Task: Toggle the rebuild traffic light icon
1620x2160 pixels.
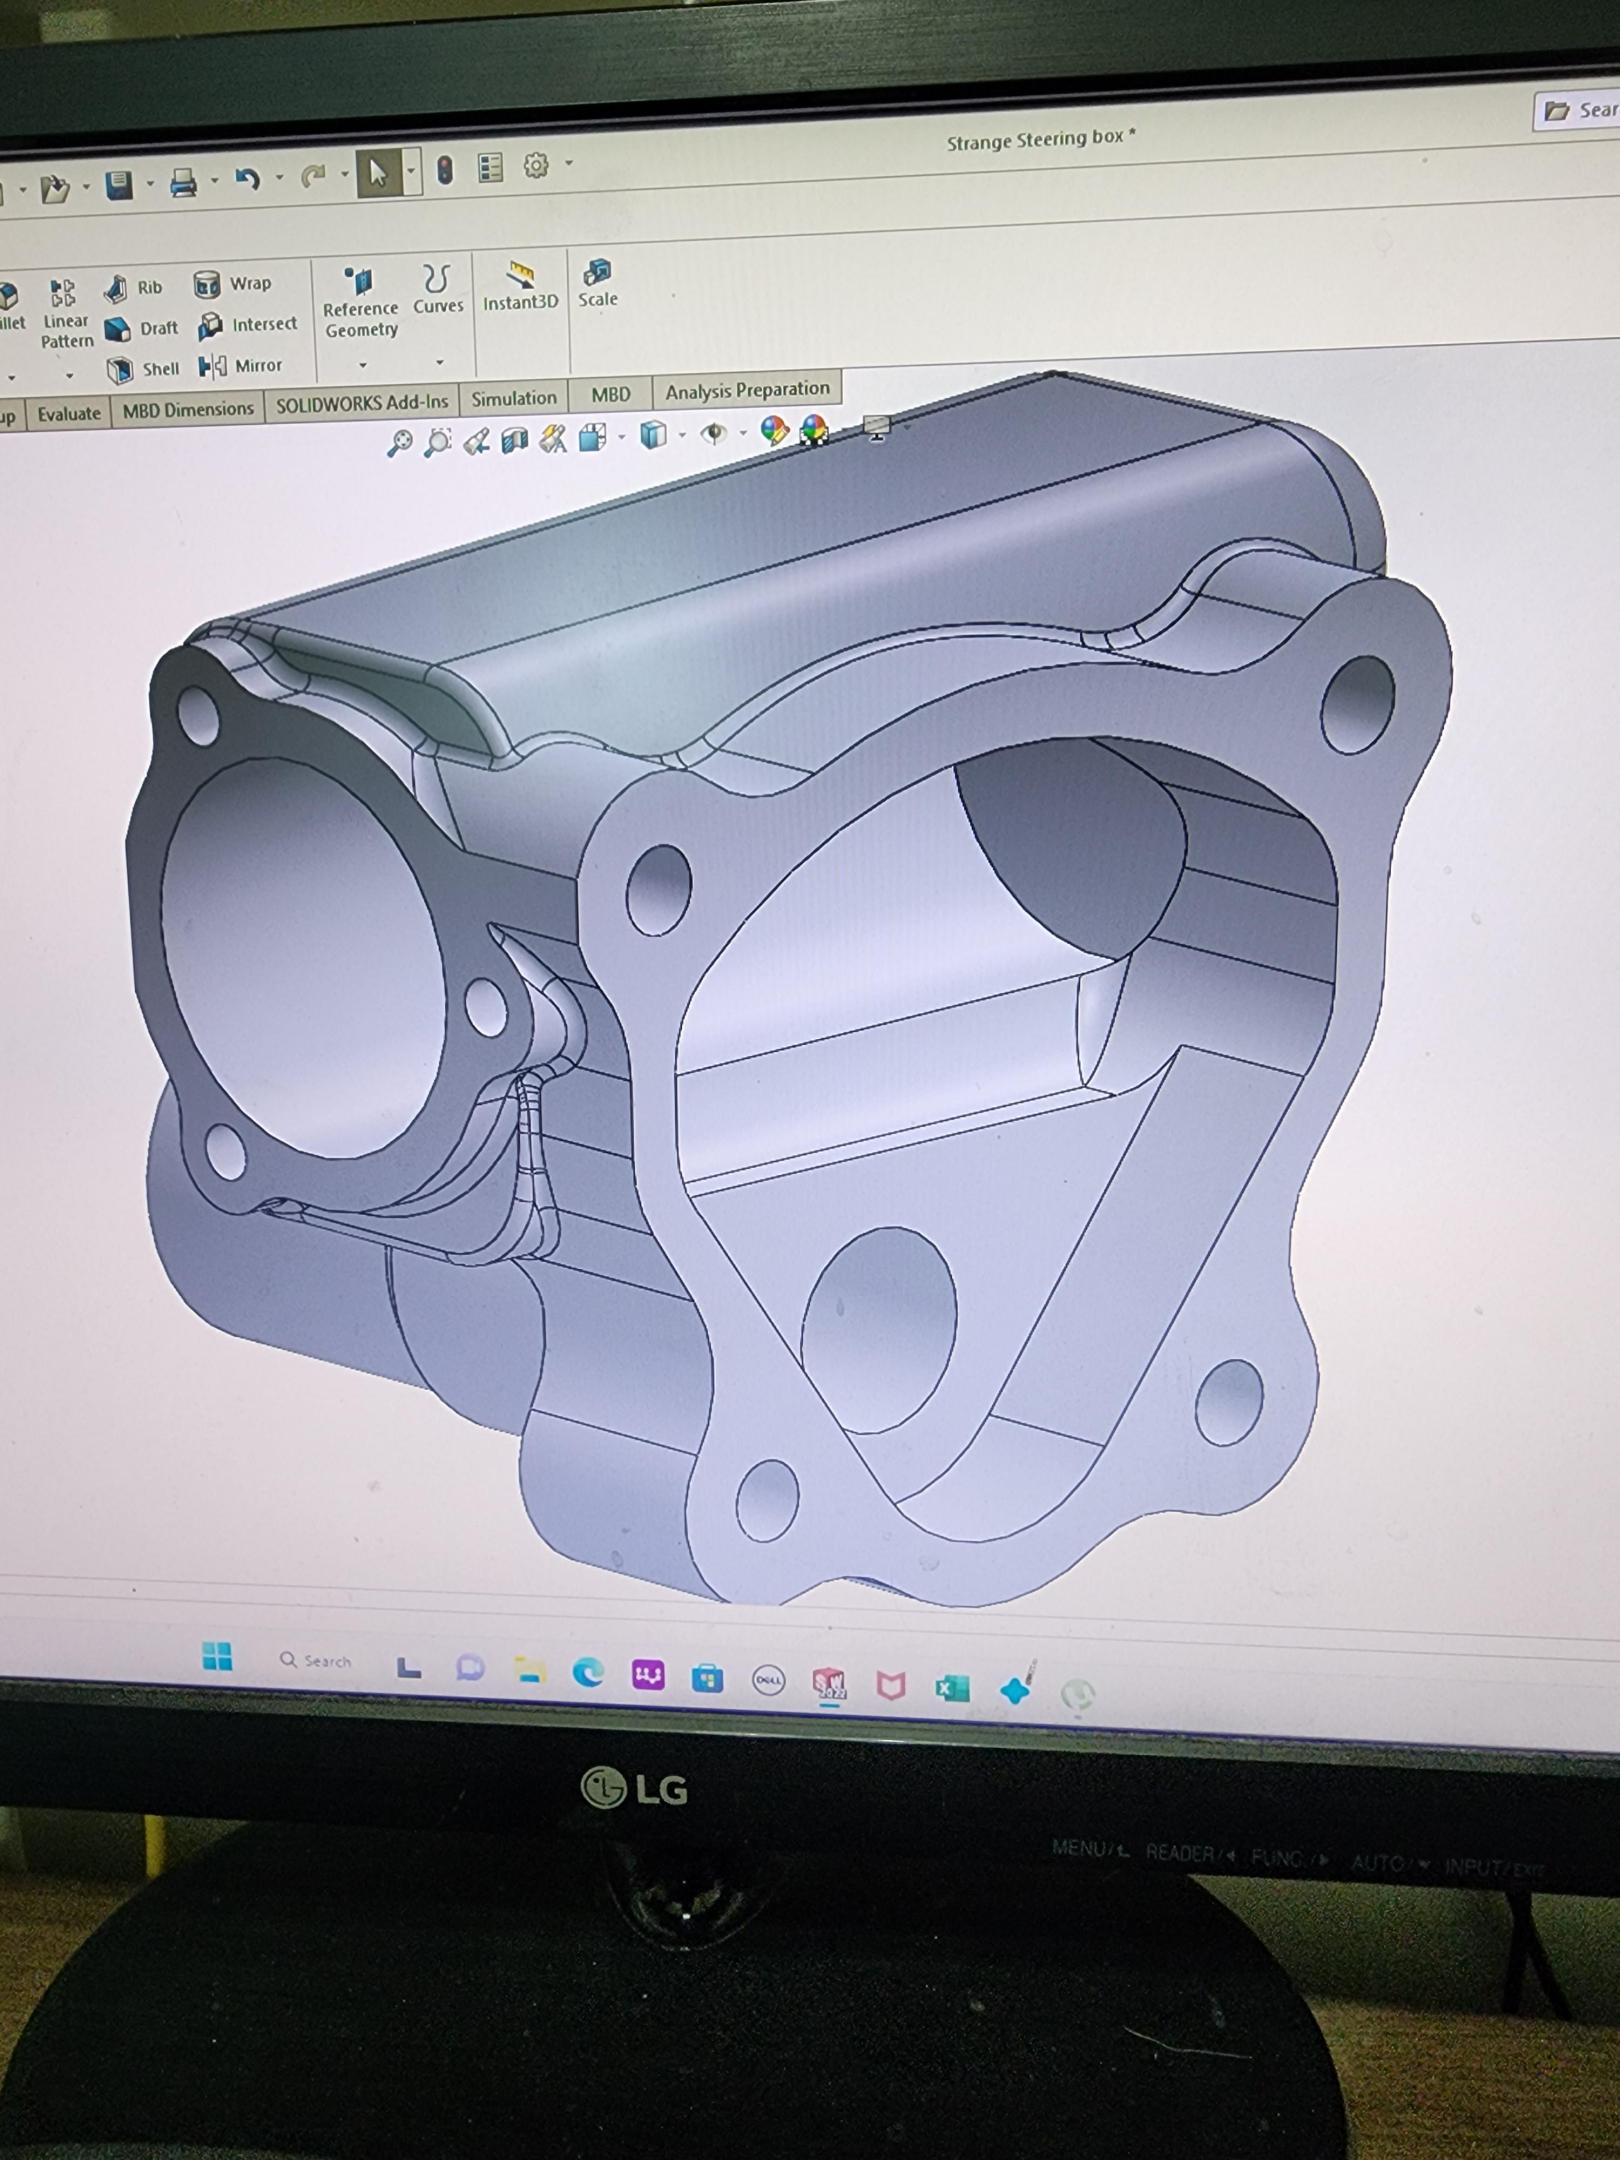Action: point(445,170)
